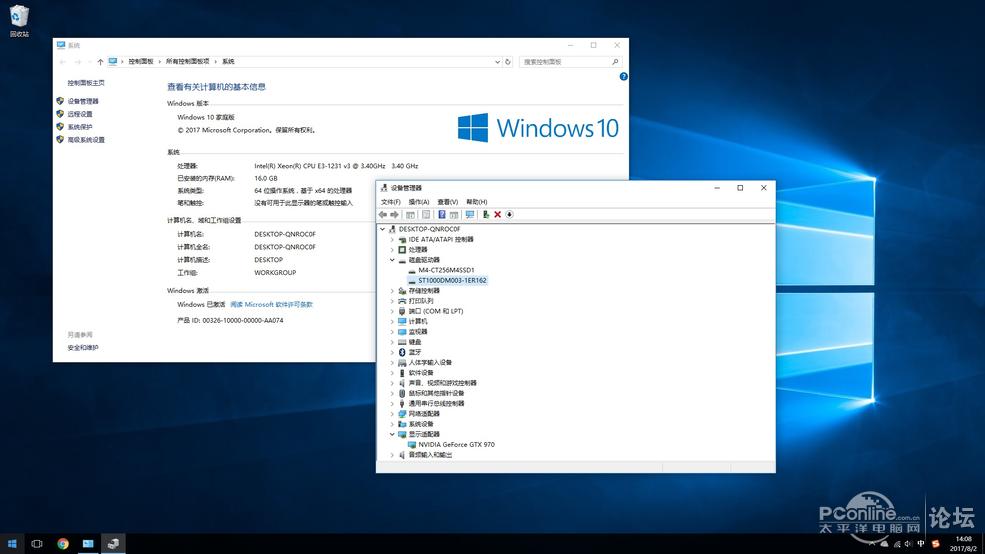Open 远程设置 link in System sidebar
The image size is (985, 554).
(x=80, y=114)
